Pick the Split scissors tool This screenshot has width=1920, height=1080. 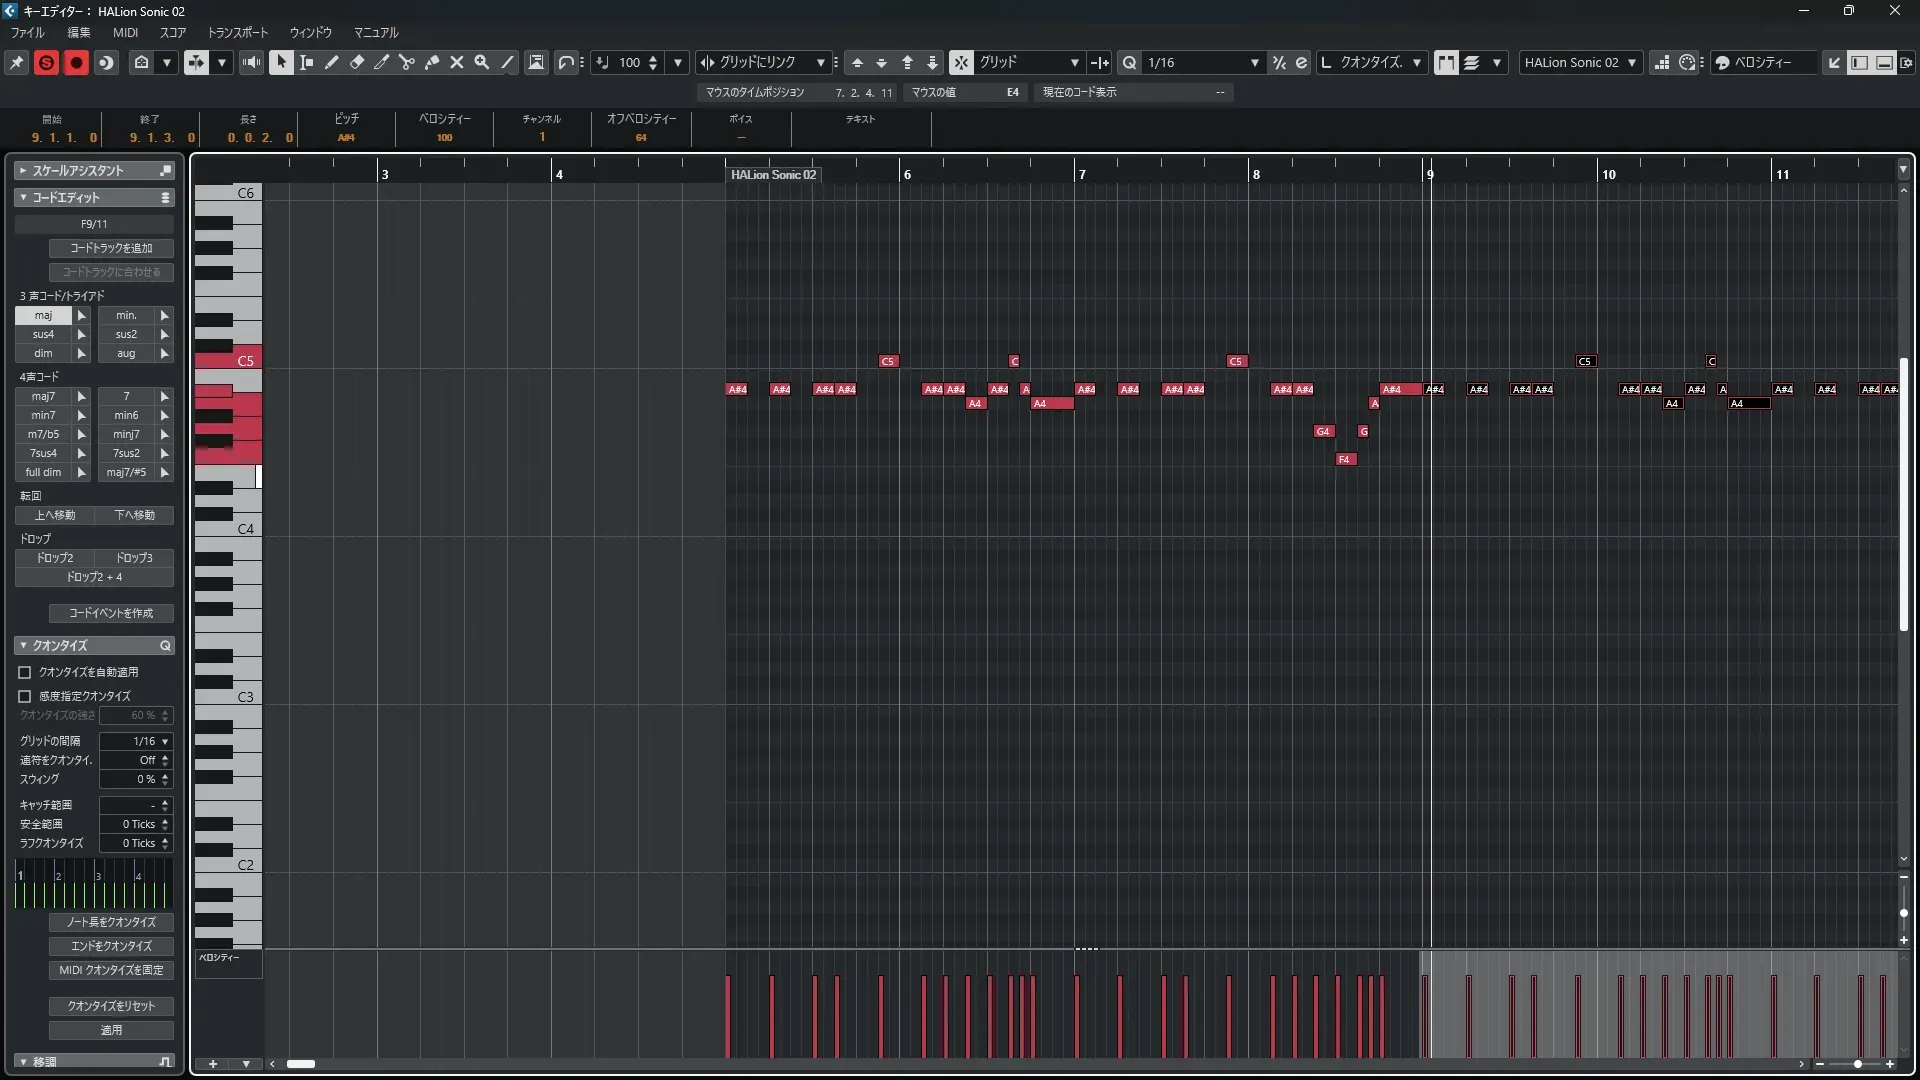click(x=407, y=62)
